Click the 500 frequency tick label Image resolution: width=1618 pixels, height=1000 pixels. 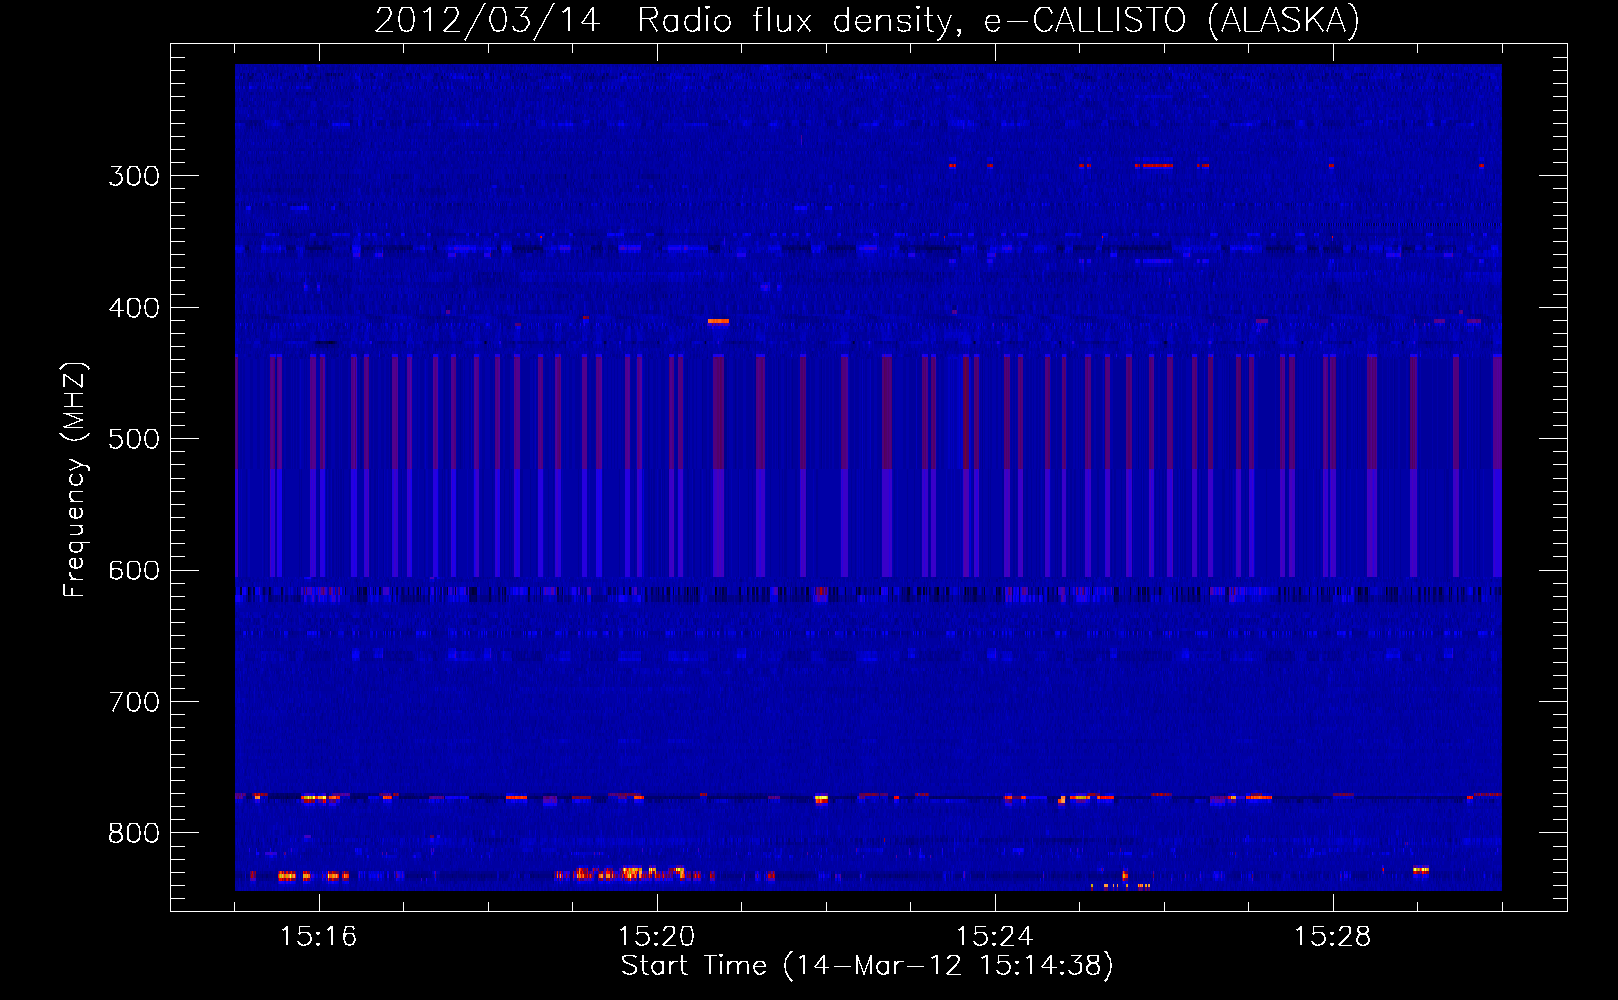(134, 439)
